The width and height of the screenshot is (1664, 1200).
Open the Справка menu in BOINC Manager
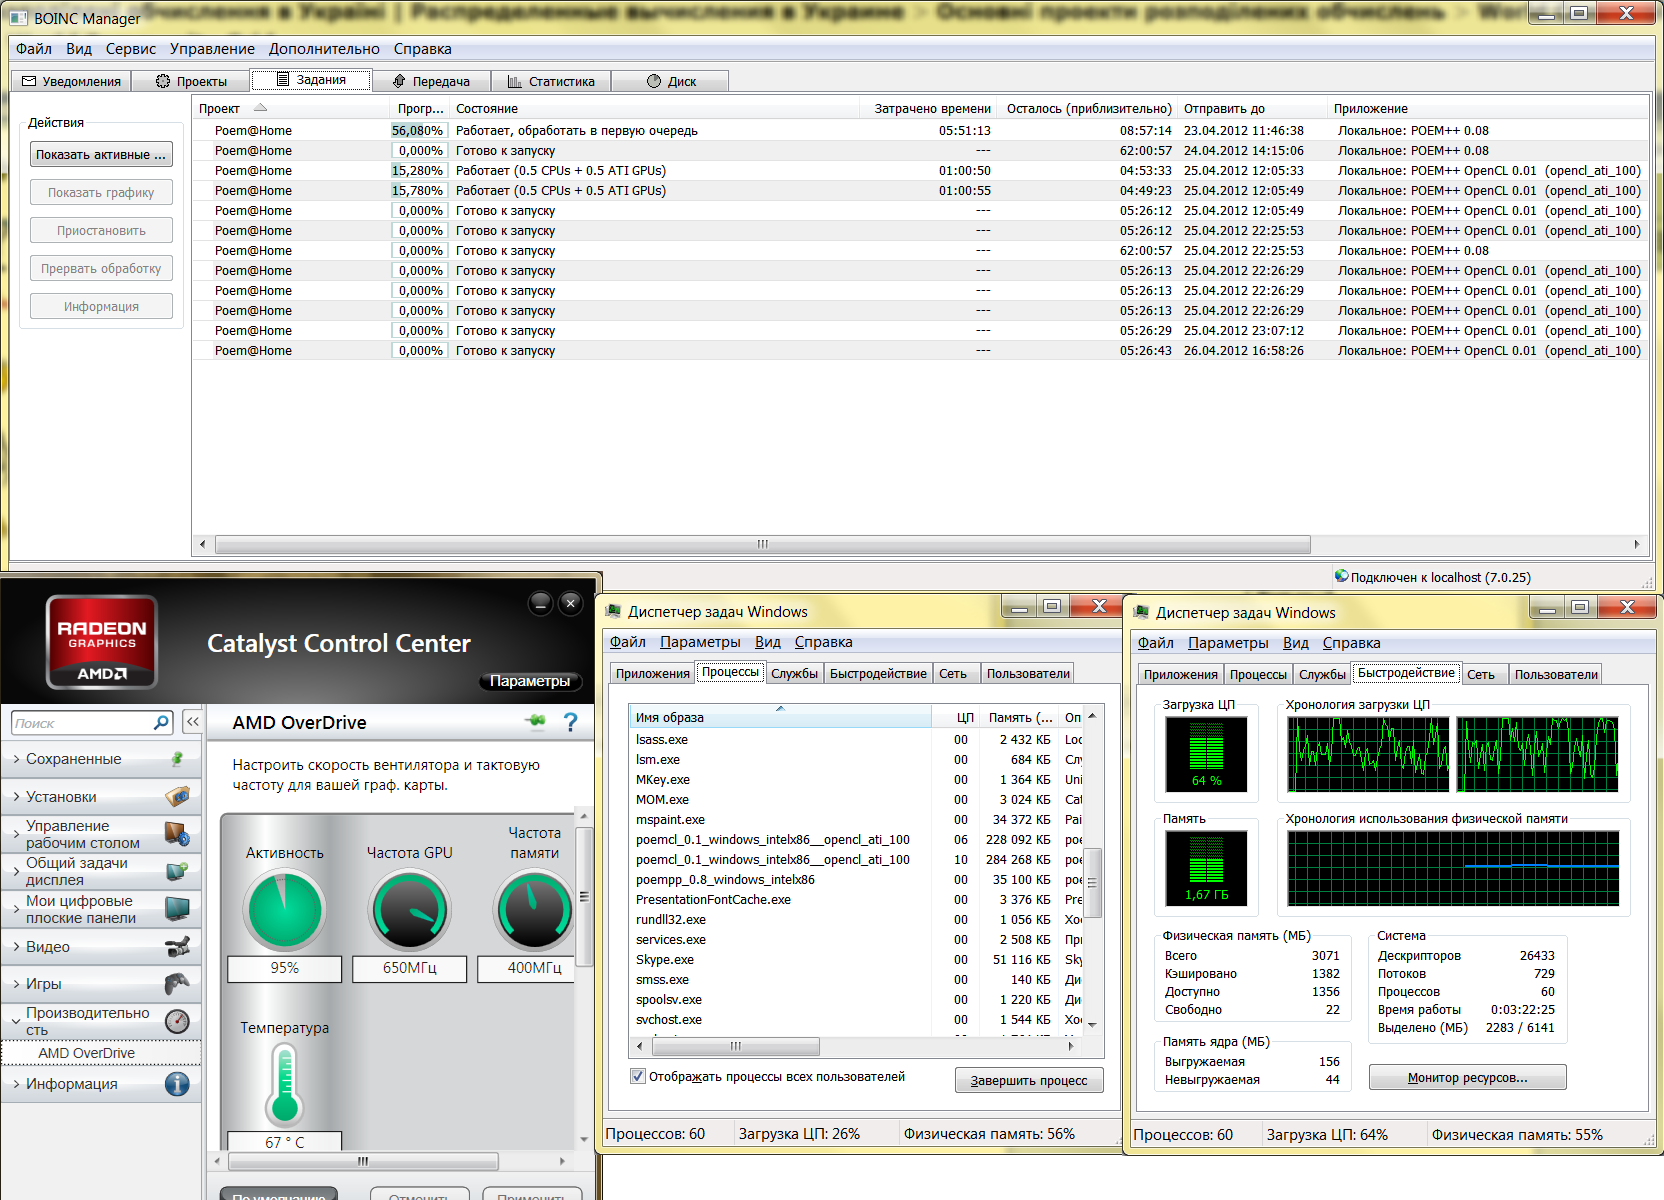click(x=422, y=49)
